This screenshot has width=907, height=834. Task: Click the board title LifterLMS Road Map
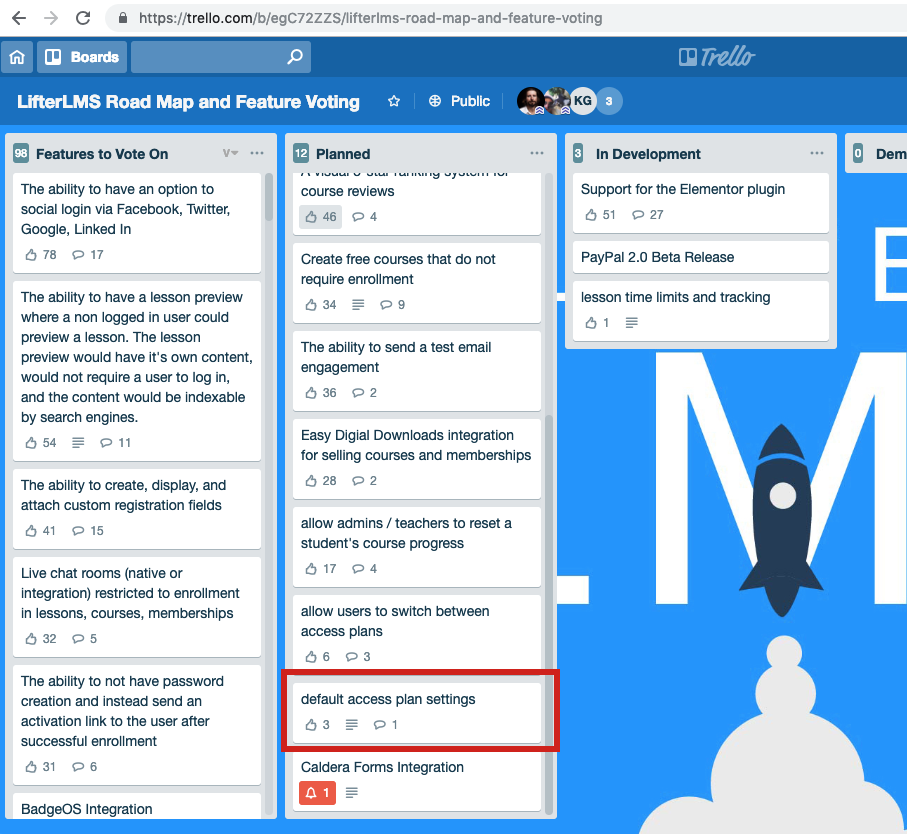click(189, 102)
